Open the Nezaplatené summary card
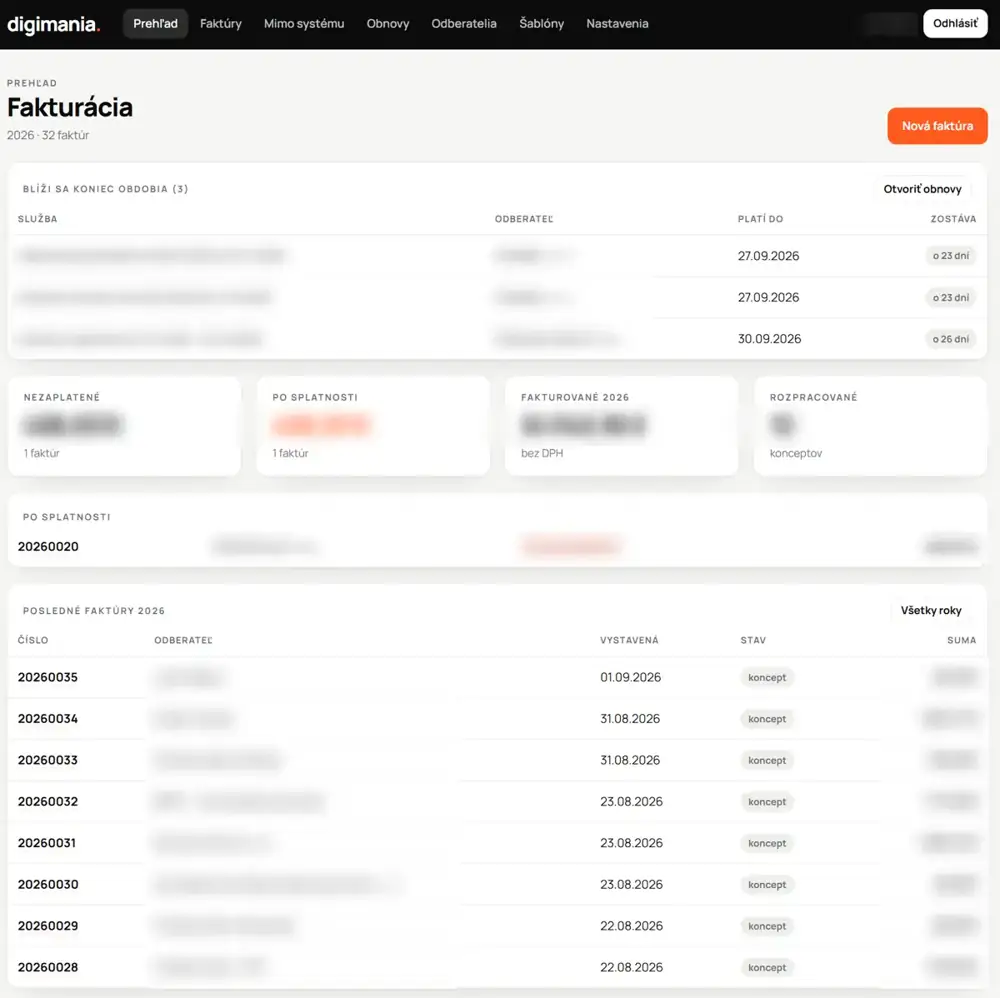The width and height of the screenshot is (1000, 998). click(124, 426)
